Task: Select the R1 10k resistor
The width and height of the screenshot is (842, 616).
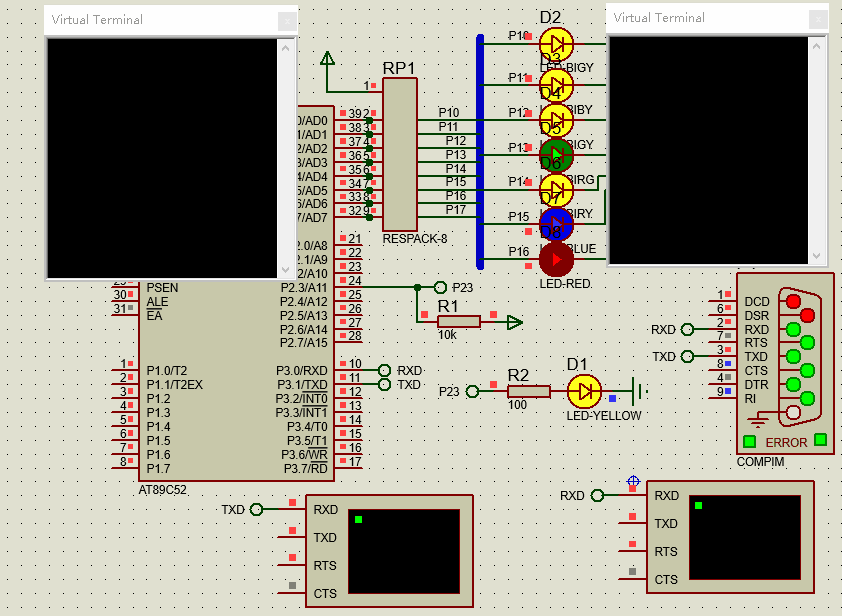Action: coord(458,321)
